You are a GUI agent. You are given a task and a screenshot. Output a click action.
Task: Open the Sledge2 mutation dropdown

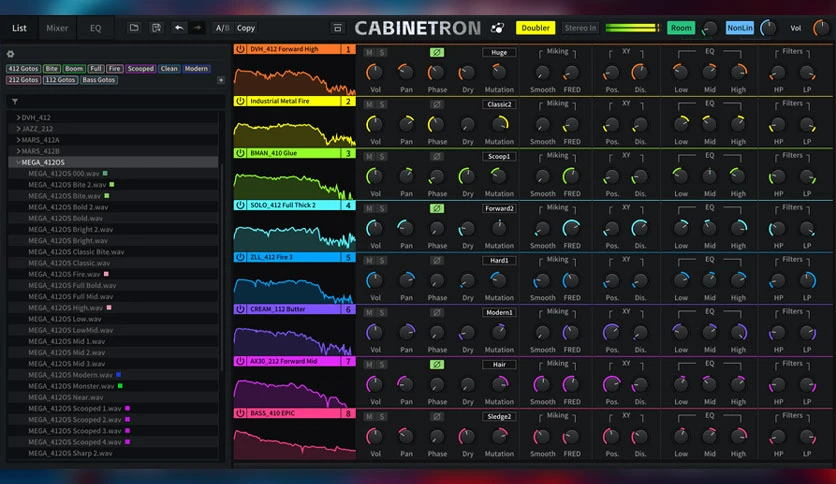(x=499, y=416)
